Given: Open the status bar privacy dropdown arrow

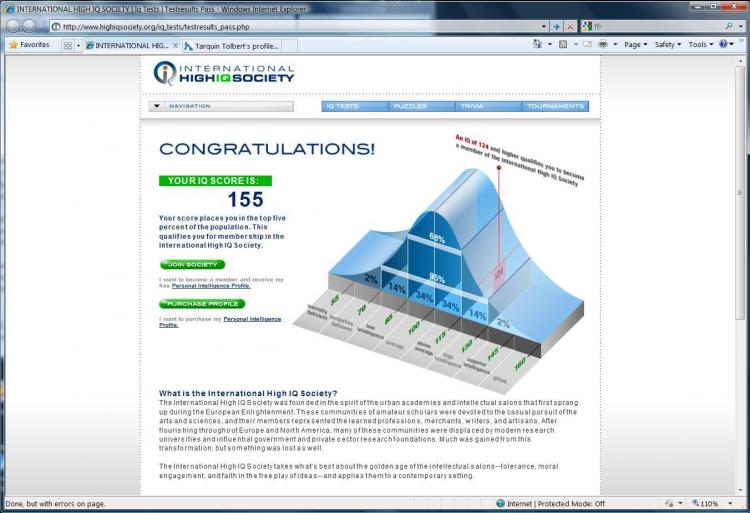Looking at the screenshot, I should pos(680,503).
